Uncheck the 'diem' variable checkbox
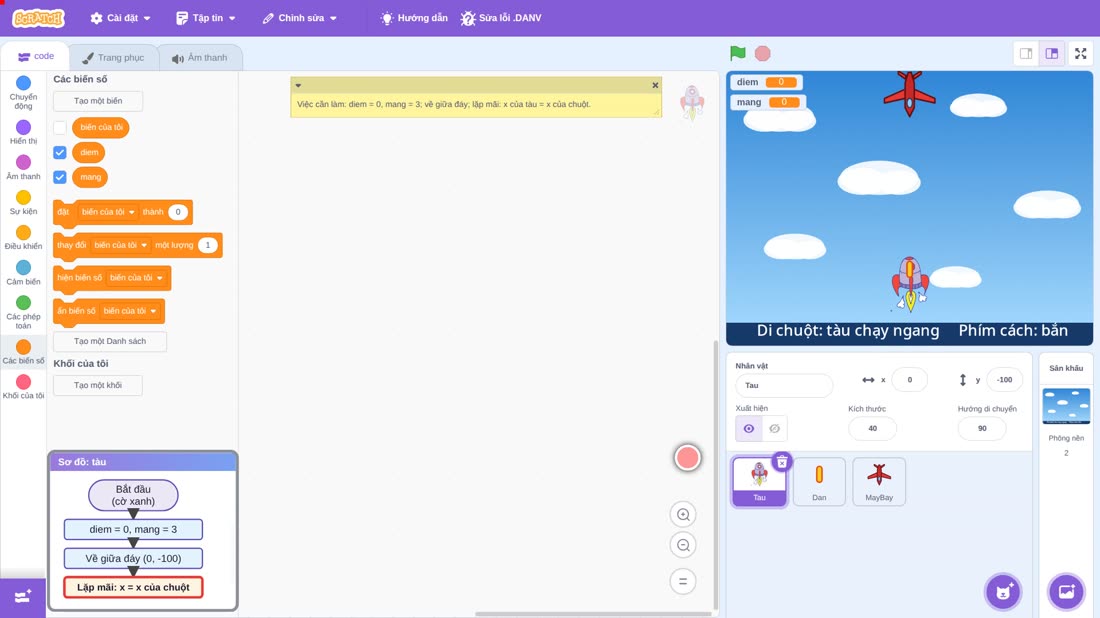1100x618 pixels. (60, 152)
